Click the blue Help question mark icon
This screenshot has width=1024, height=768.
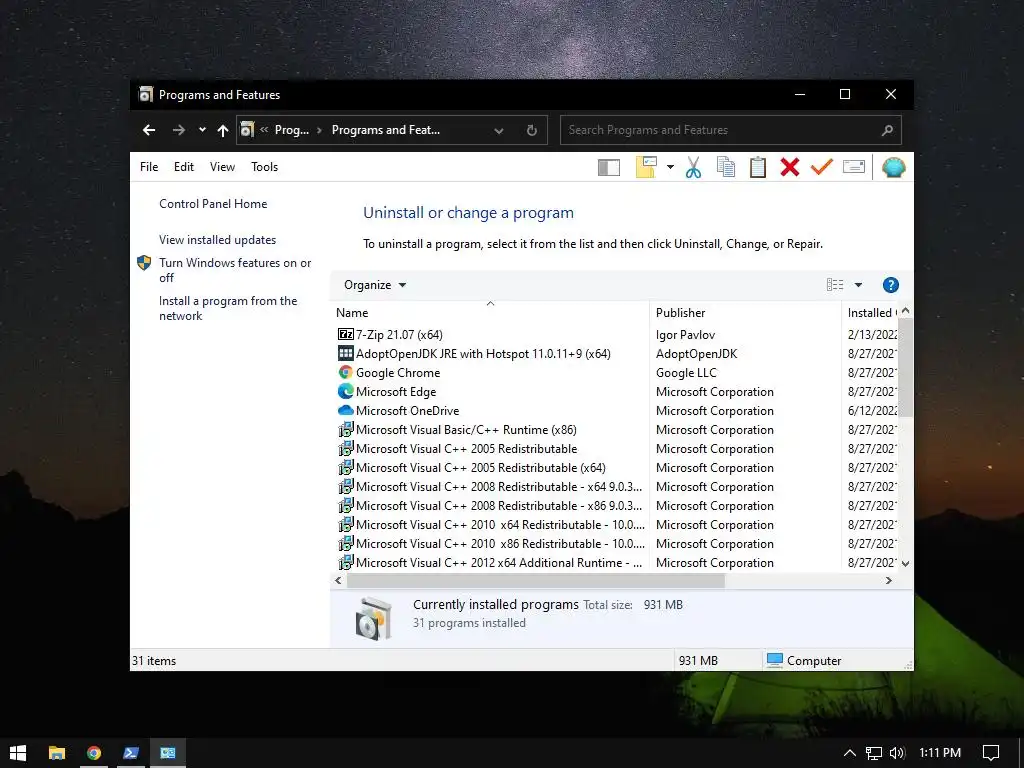pyautogui.click(x=890, y=285)
